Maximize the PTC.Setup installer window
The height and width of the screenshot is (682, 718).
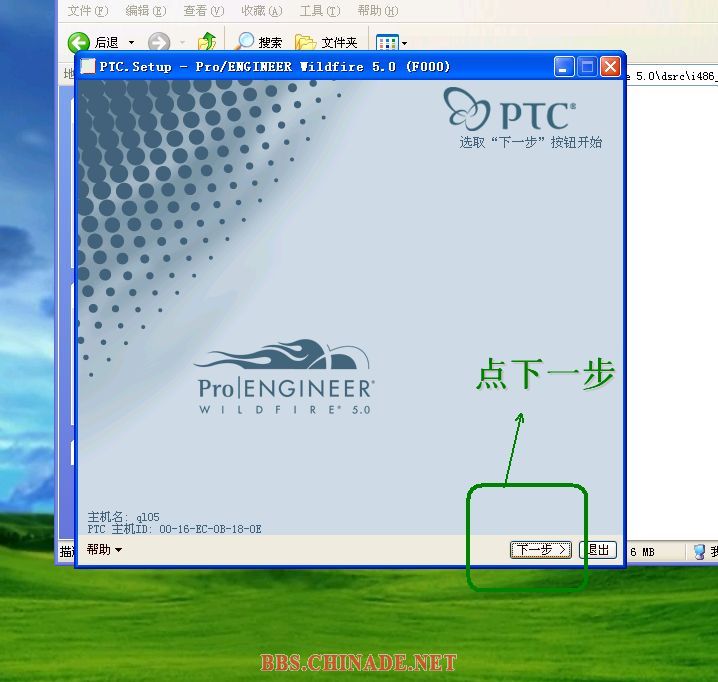pos(587,67)
